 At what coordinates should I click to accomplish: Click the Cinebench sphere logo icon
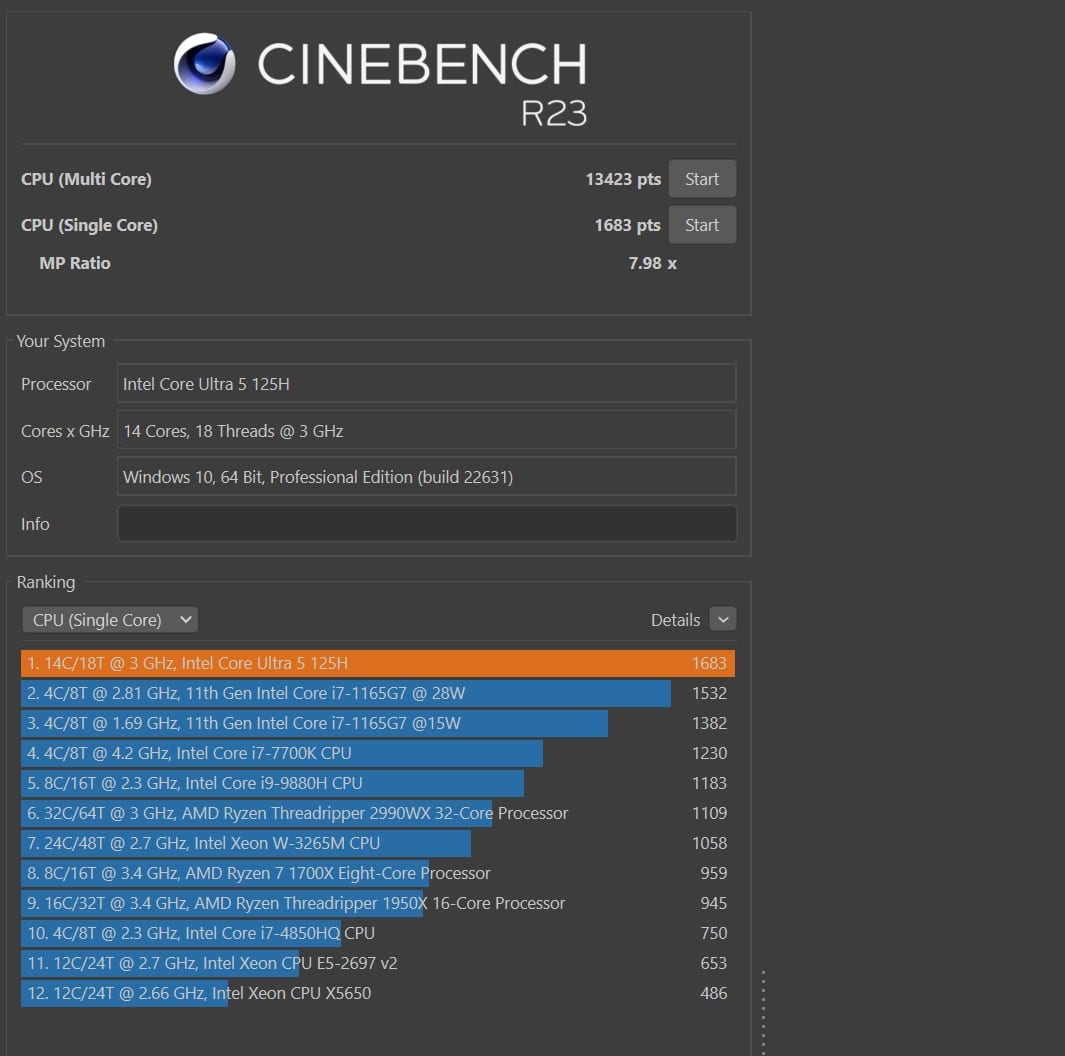click(205, 64)
